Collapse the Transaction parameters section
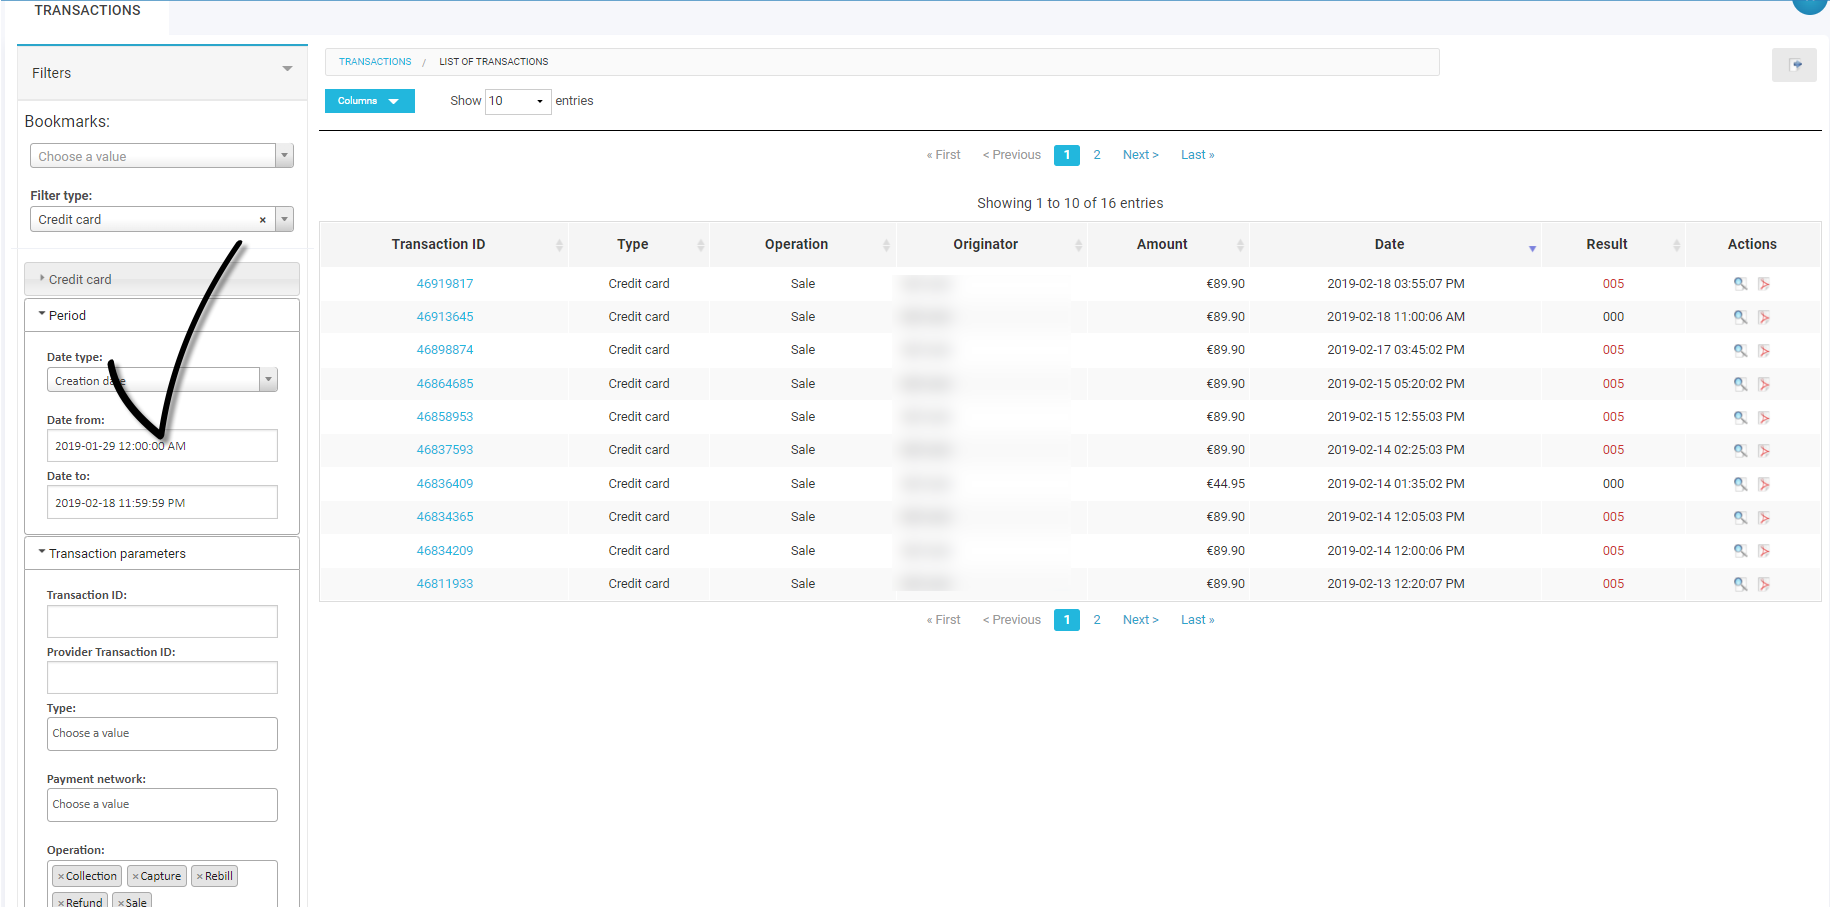The height and width of the screenshot is (907, 1830). [162, 553]
